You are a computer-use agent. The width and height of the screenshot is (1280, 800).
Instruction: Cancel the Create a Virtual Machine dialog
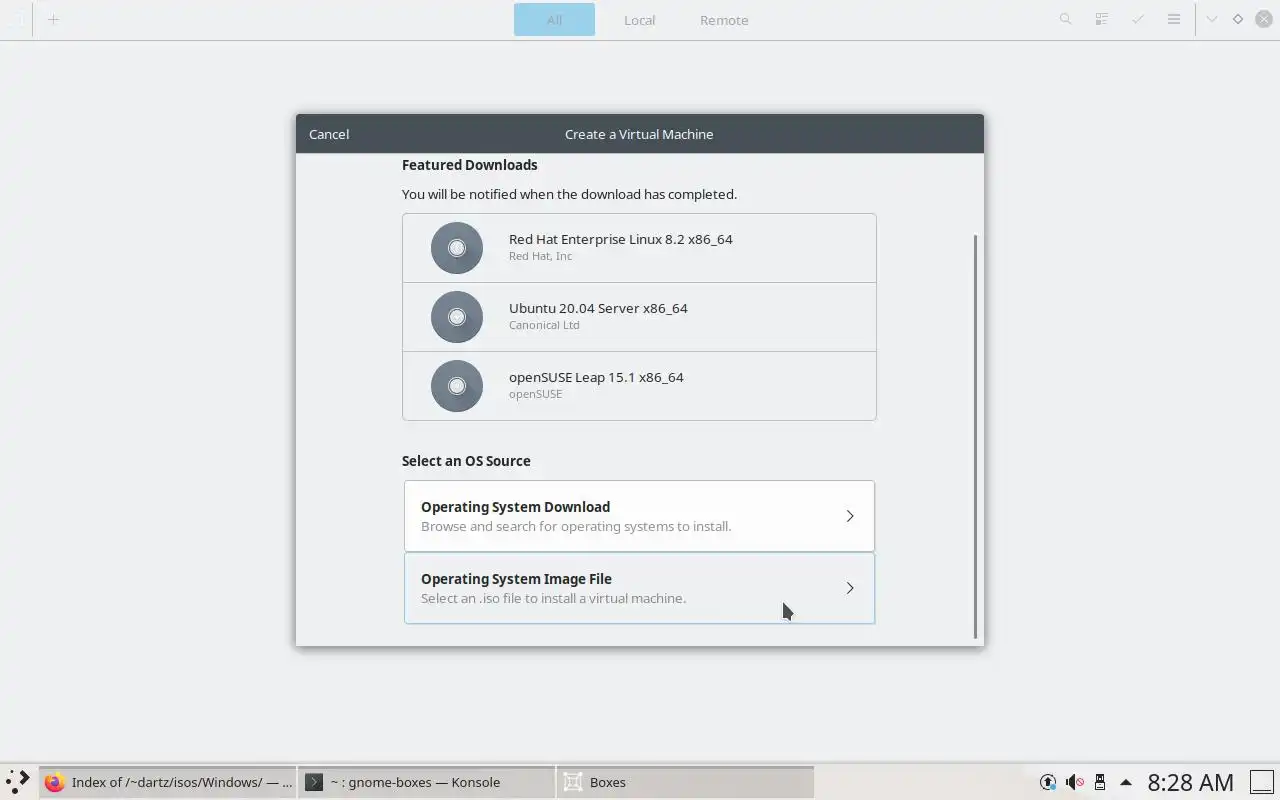[329, 134]
